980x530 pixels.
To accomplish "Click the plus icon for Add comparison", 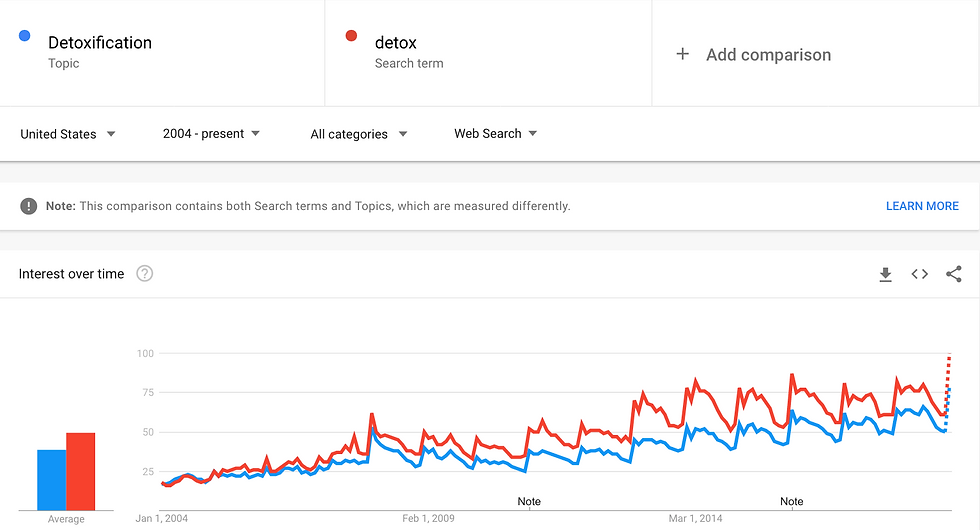I will point(682,54).
